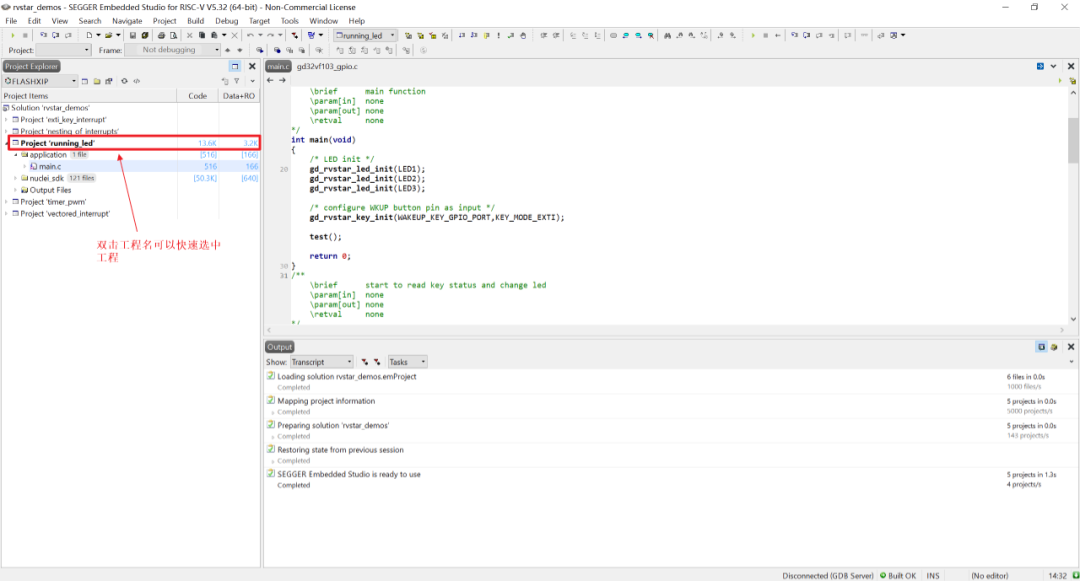Open the Target menu
The height and width of the screenshot is (581, 1080).
(260, 21)
